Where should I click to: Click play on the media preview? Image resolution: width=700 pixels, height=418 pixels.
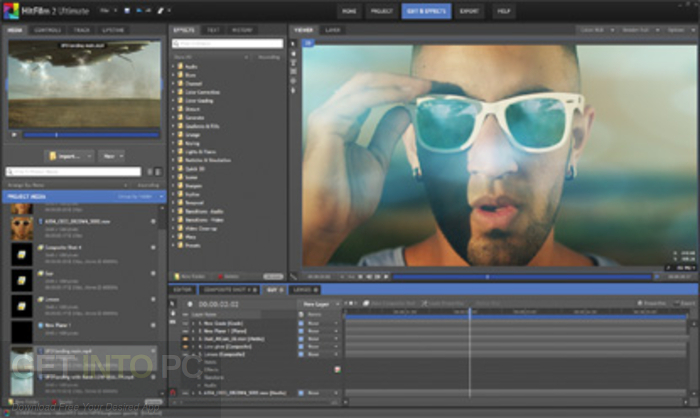[14, 134]
